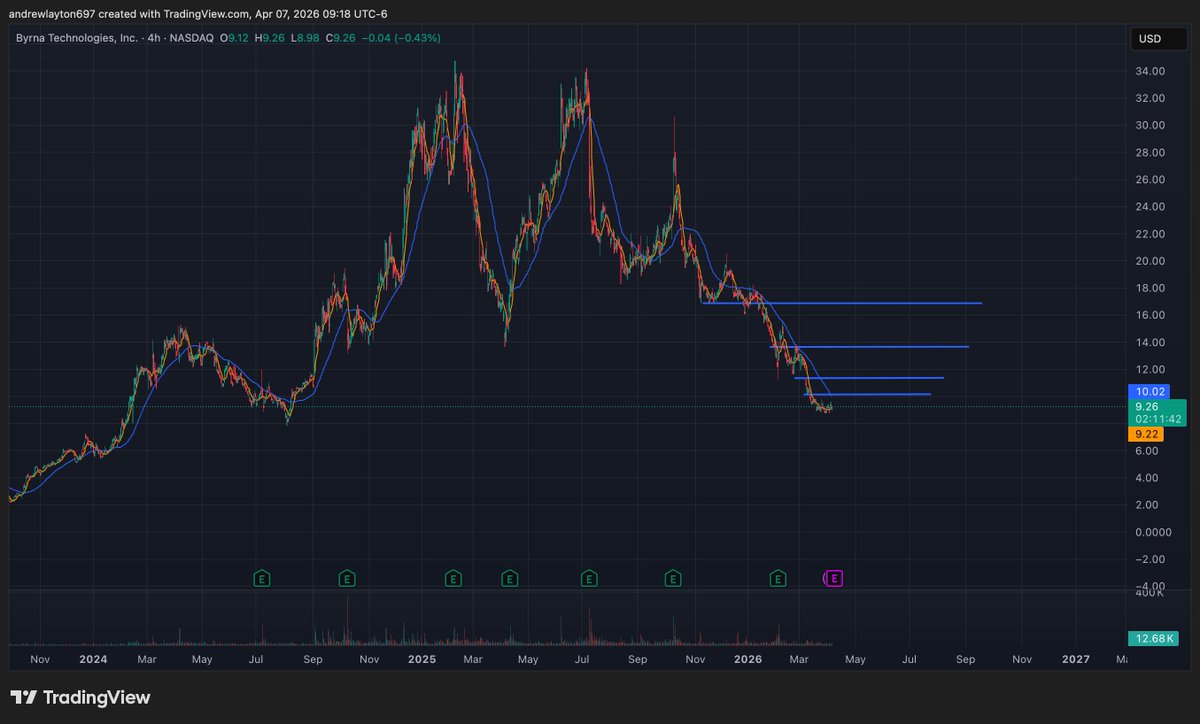Click the H9.26 high value in header
Screen dimensions: 1200x724
(272, 38)
